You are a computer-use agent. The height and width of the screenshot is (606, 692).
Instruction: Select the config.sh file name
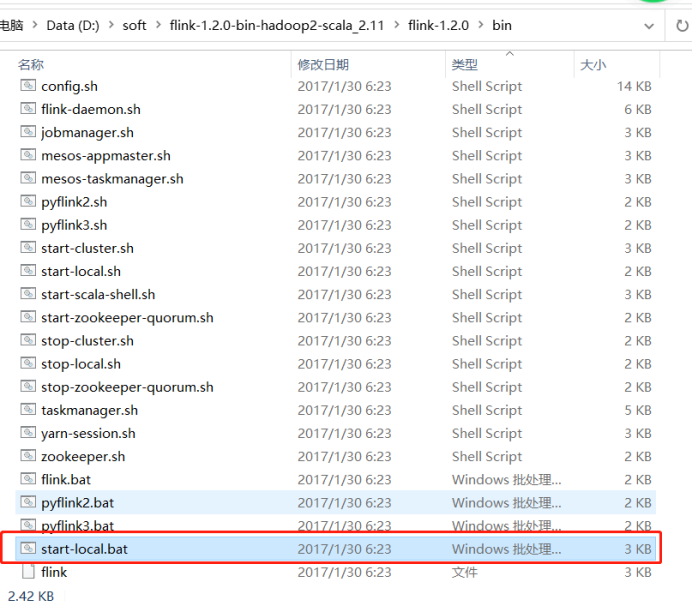(x=69, y=87)
